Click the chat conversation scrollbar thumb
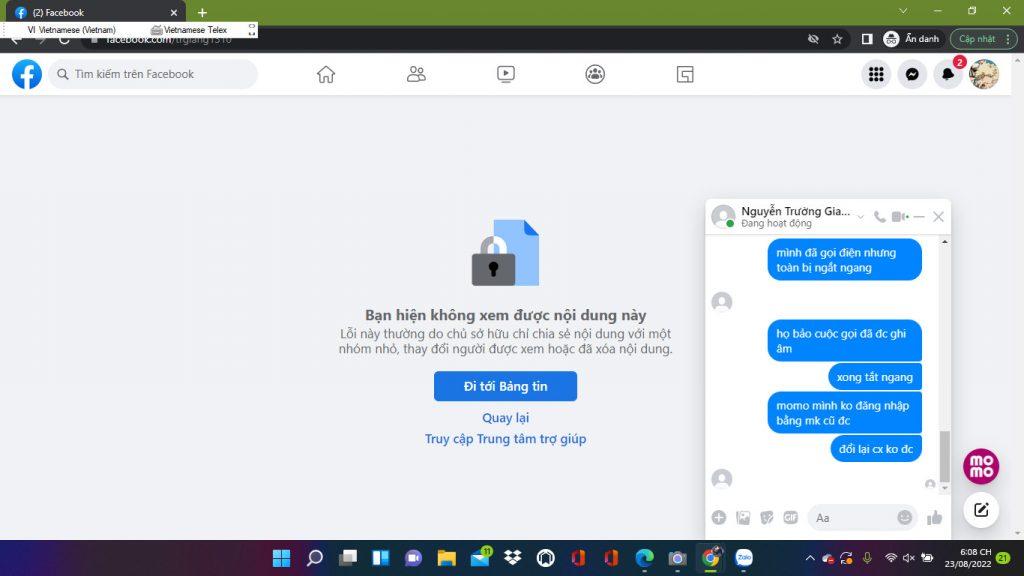Screen dimensions: 1024x576 pos(944,456)
